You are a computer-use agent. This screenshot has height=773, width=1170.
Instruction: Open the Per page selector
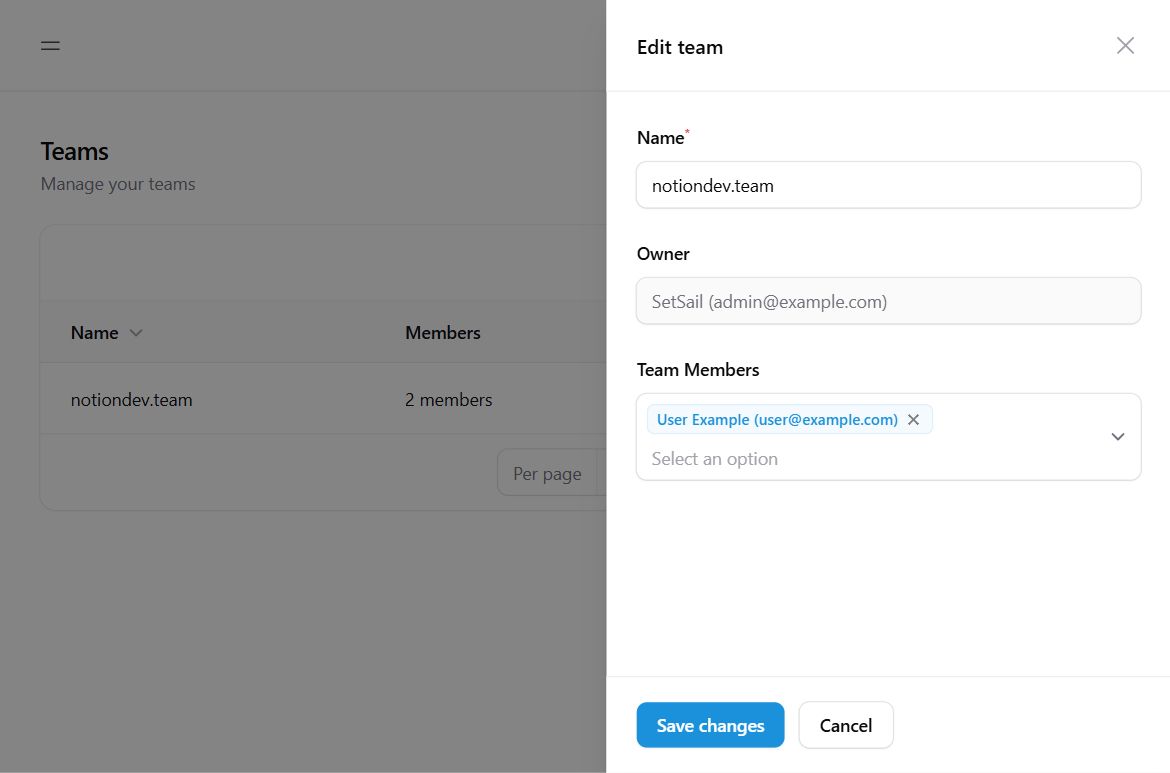pyautogui.click(x=548, y=474)
